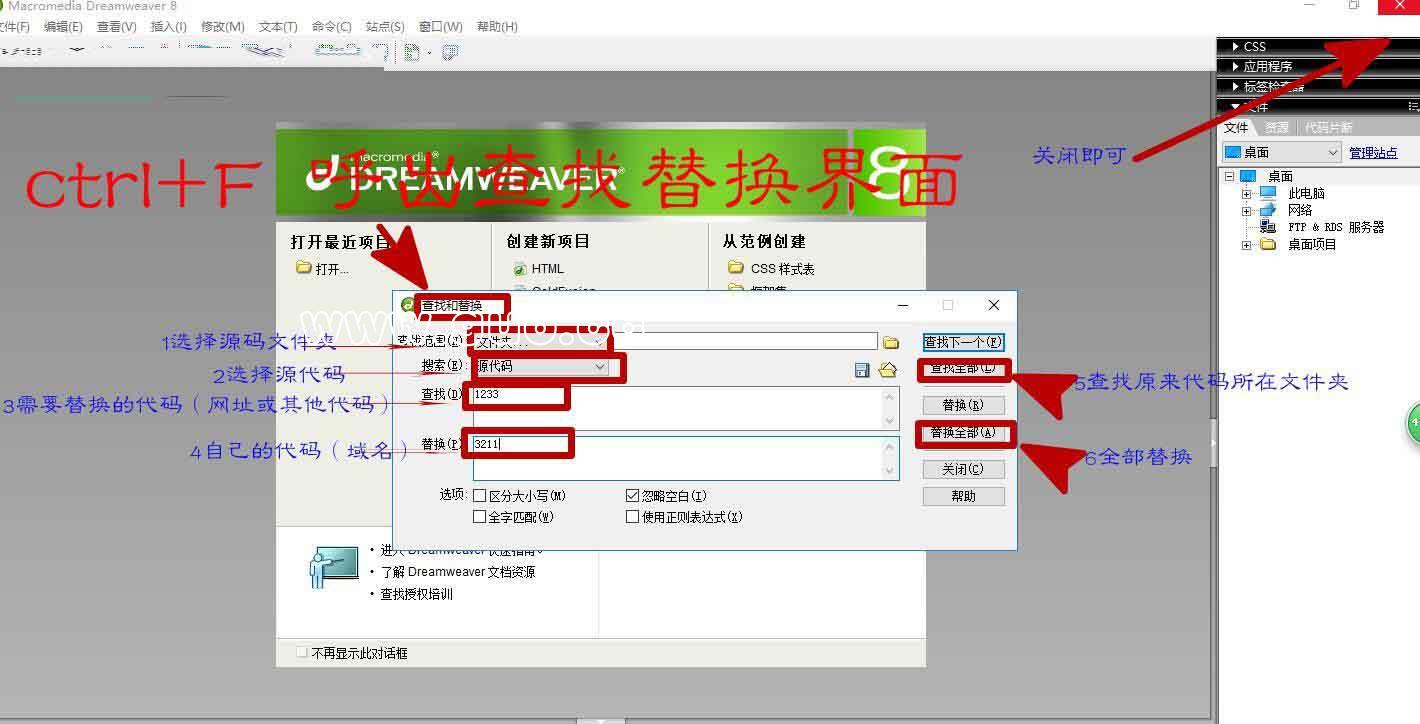Viewport: 1420px width, 724px height.
Task: Expand the 网络 tree node
Action: point(1247,211)
